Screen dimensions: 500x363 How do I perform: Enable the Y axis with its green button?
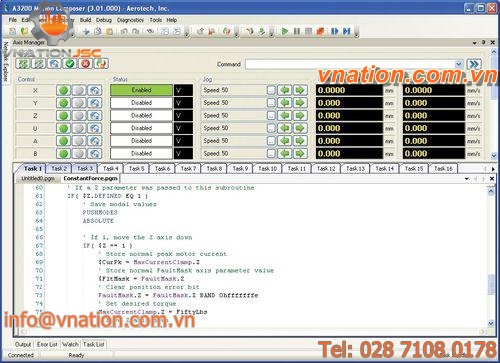(63, 103)
